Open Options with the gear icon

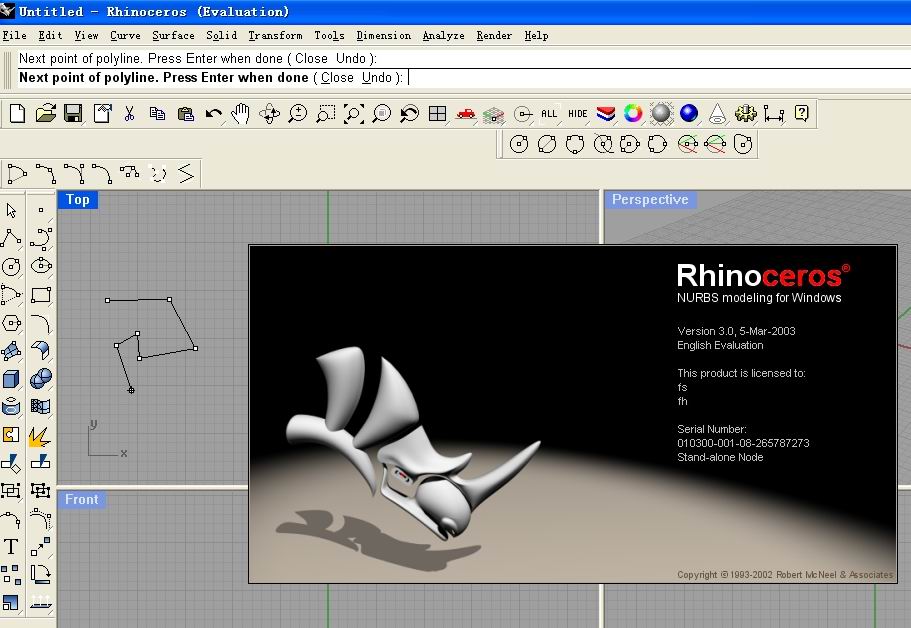tap(745, 113)
